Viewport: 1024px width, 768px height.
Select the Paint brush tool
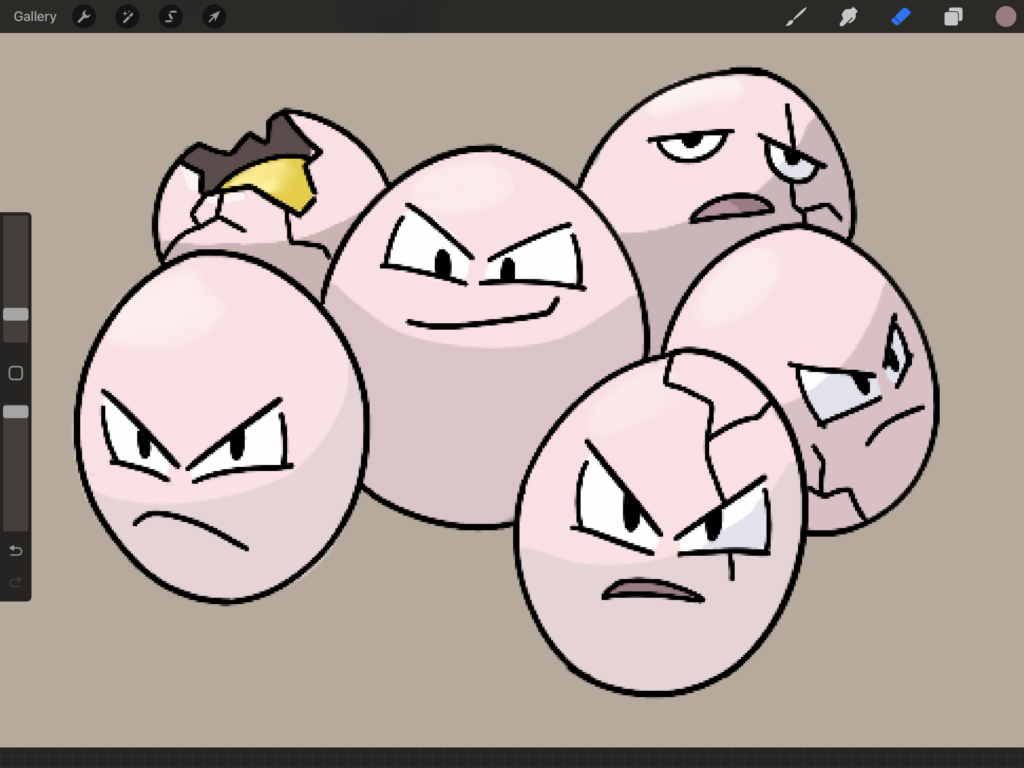coord(796,16)
